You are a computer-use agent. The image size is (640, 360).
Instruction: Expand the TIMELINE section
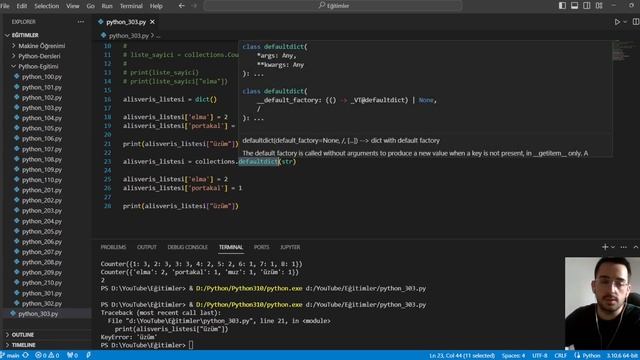pyautogui.click(x=24, y=345)
